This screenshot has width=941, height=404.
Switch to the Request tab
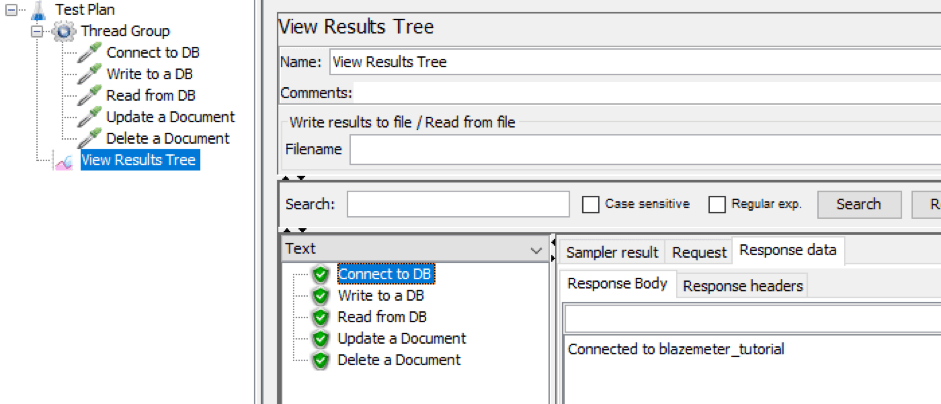pyautogui.click(x=699, y=253)
